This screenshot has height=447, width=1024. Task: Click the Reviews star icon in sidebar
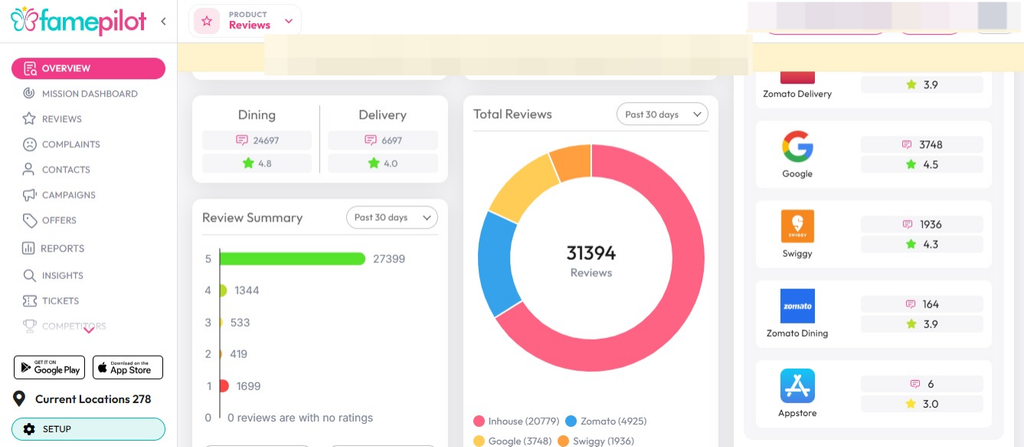point(29,119)
